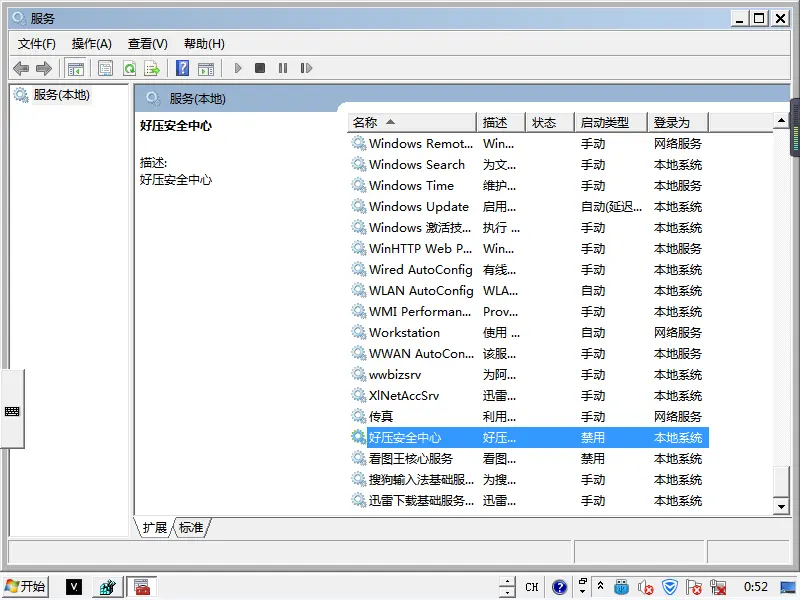The height and width of the screenshot is (600, 800).
Task: Sort by the 启动类型 column header
Action: (x=611, y=122)
